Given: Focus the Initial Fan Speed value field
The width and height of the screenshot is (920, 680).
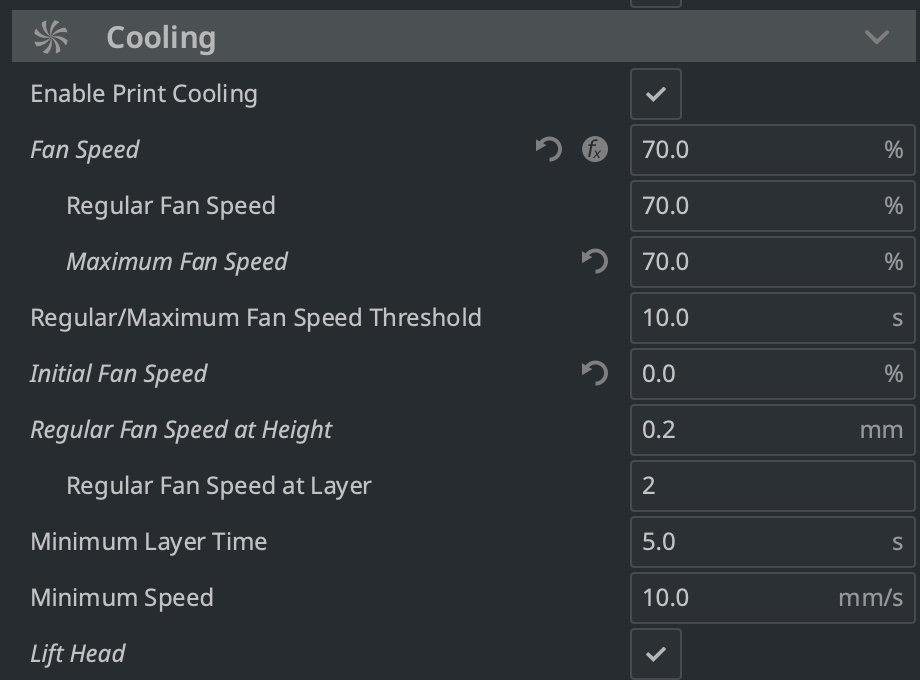Looking at the screenshot, I should [772, 374].
